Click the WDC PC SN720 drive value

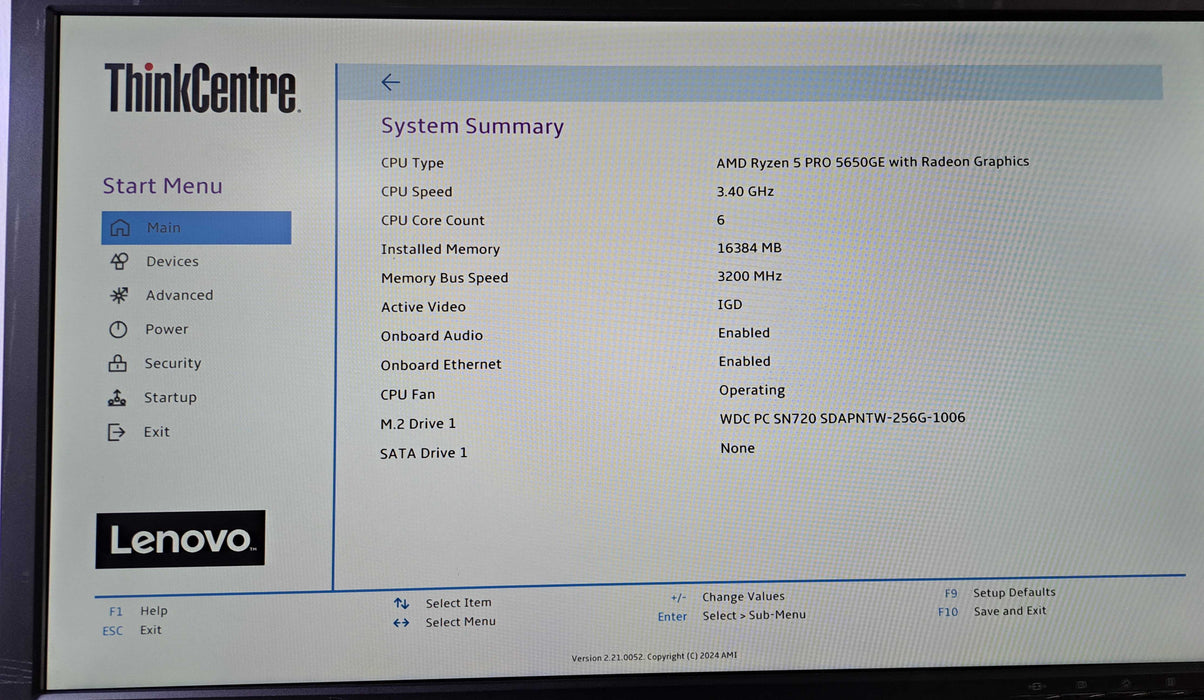tap(842, 418)
